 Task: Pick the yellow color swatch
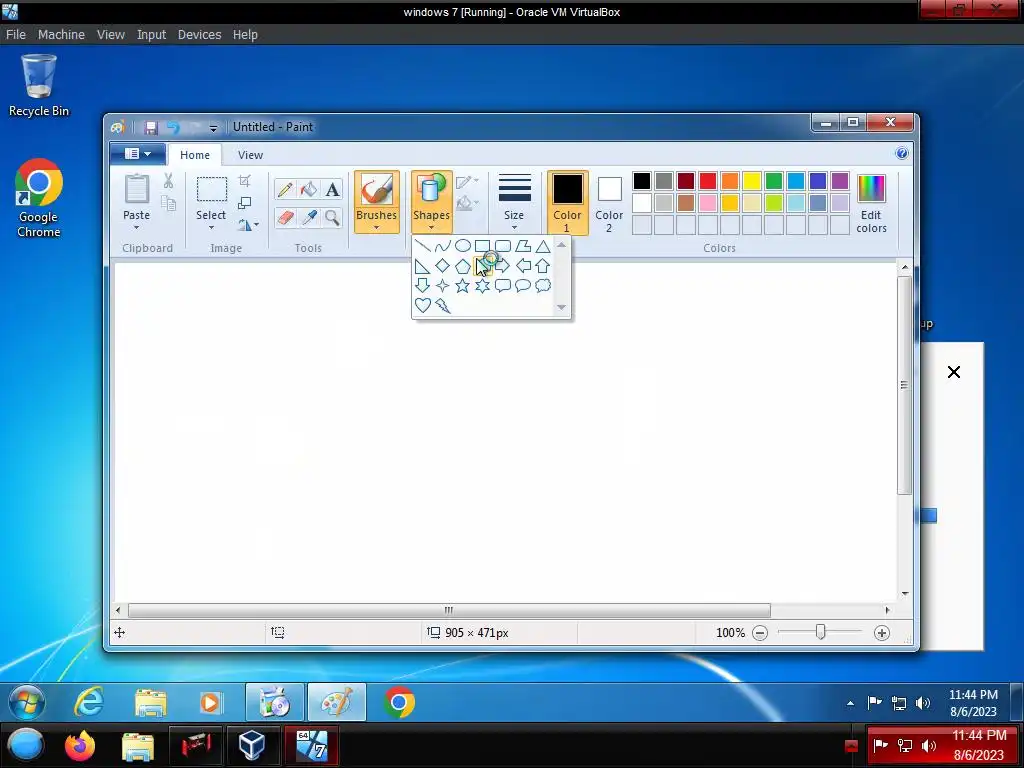point(752,181)
